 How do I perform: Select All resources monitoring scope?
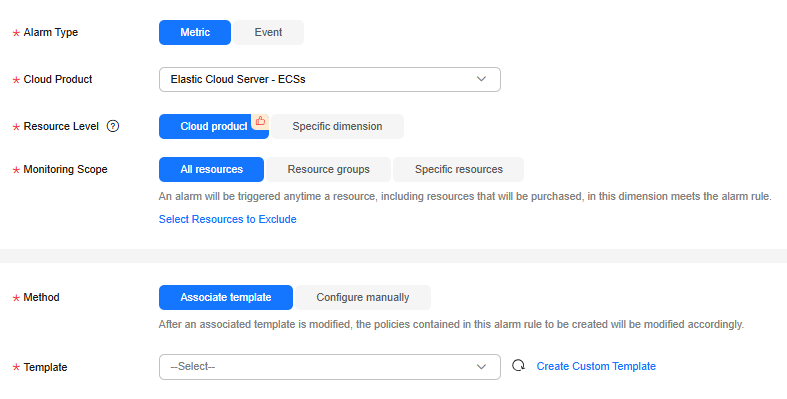click(x=211, y=169)
